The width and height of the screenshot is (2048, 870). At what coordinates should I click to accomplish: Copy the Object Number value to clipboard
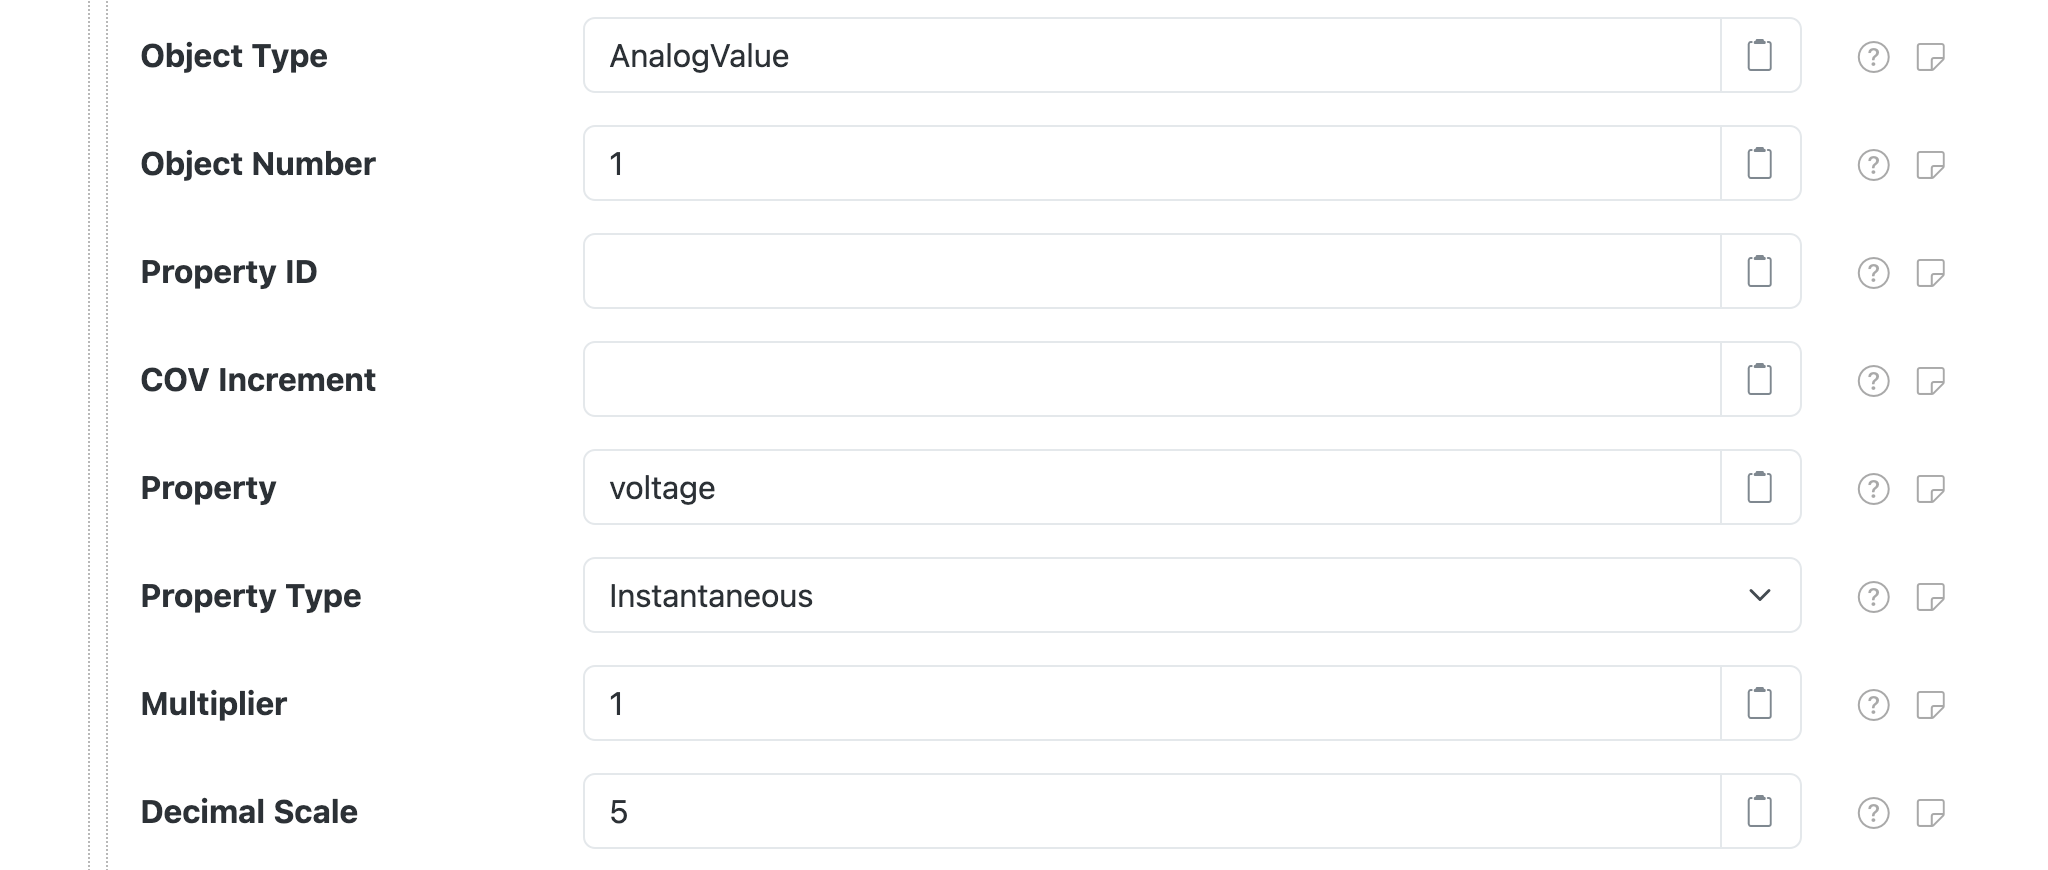tap(1759, 163)
